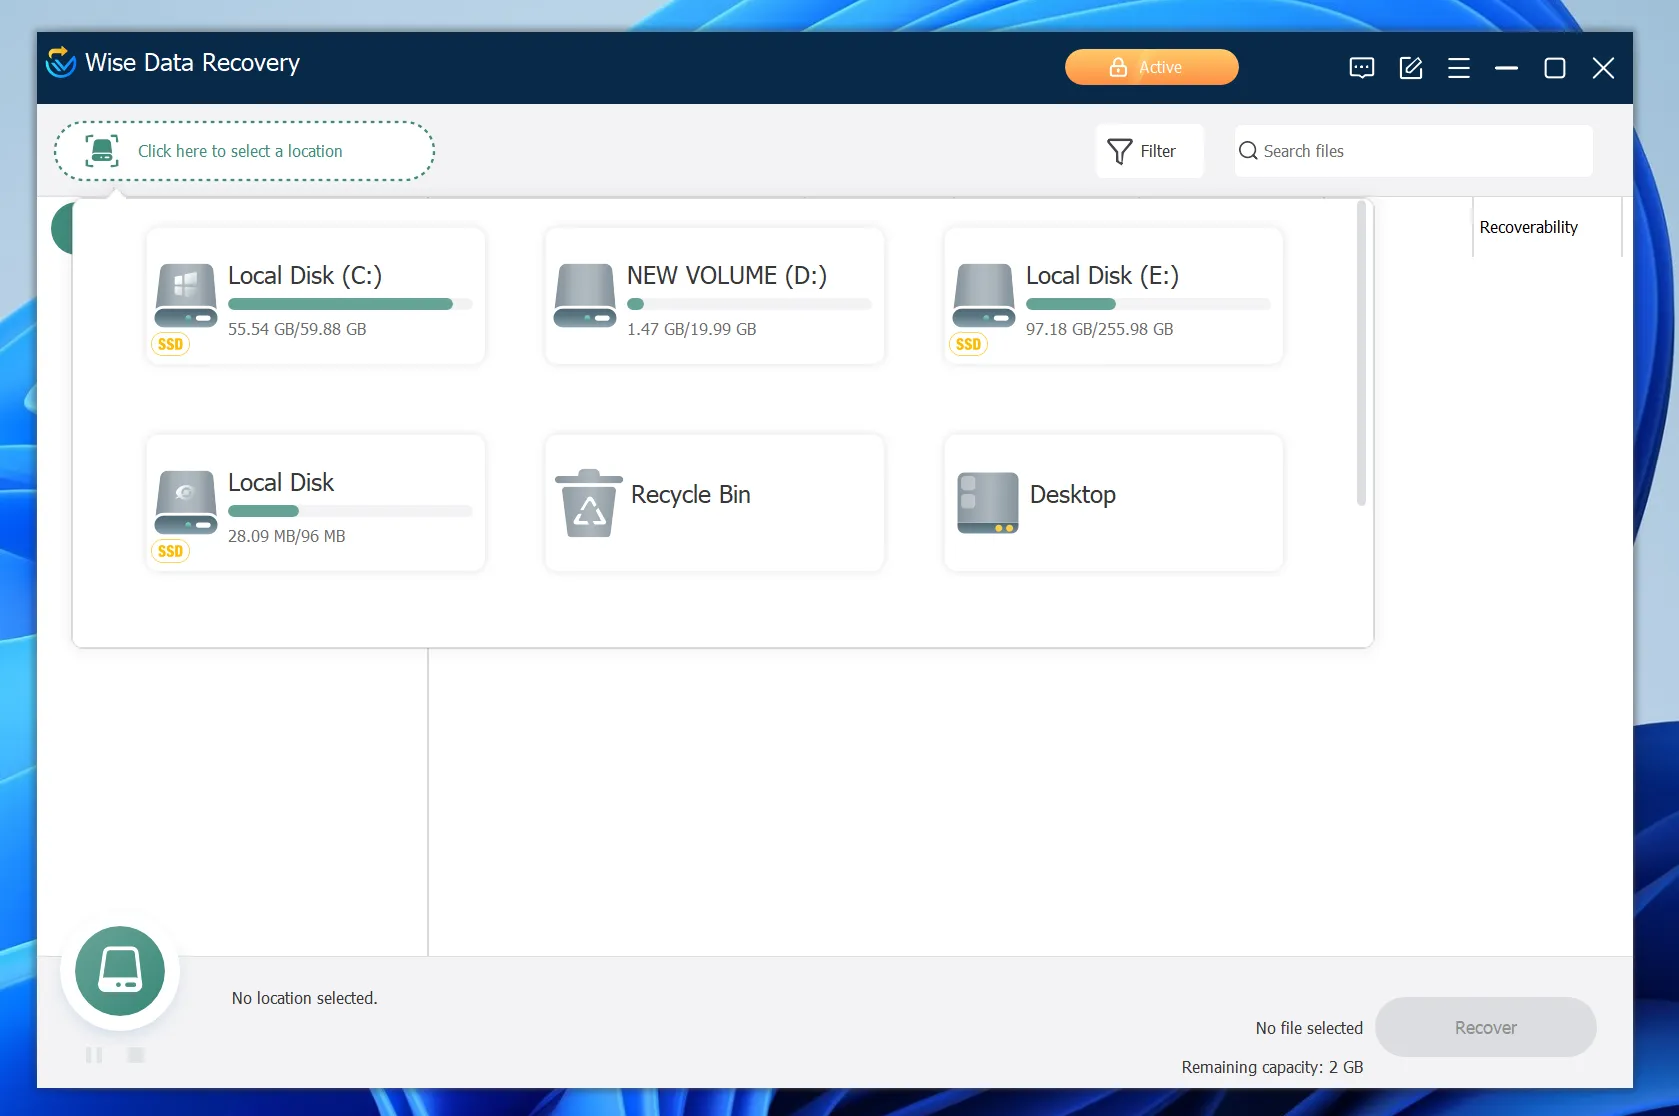This screenshot has width=1679, height=1116.
Task: Open the Filter button
Action: point(1150,151)
